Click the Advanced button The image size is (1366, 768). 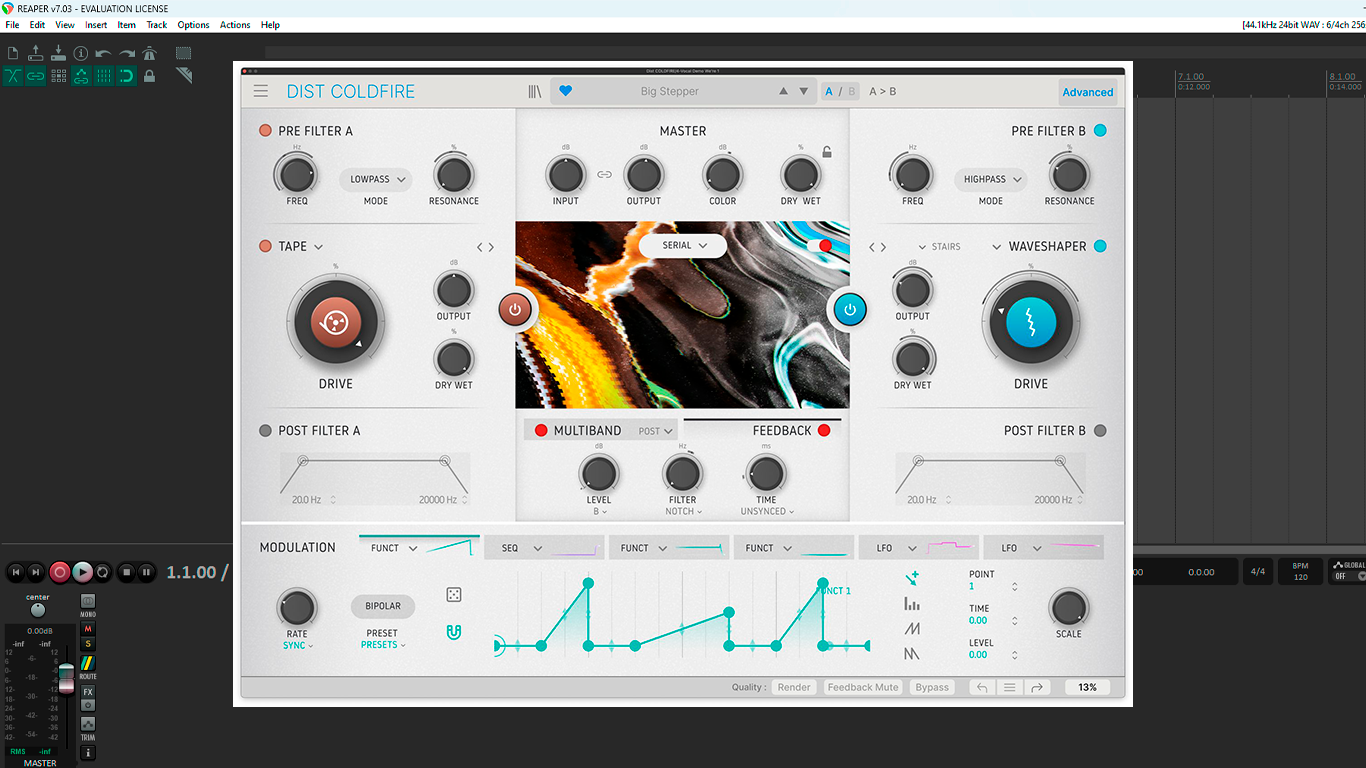click(x=1088, y=92)
